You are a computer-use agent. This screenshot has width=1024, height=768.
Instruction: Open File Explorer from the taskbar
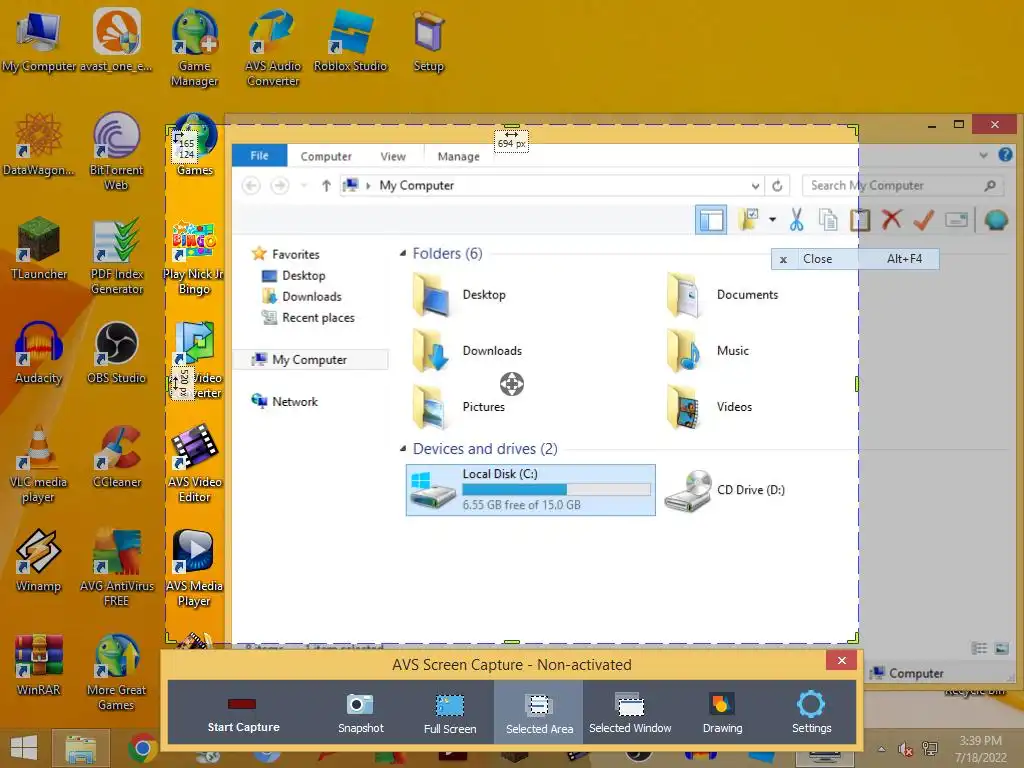point(81,748)
